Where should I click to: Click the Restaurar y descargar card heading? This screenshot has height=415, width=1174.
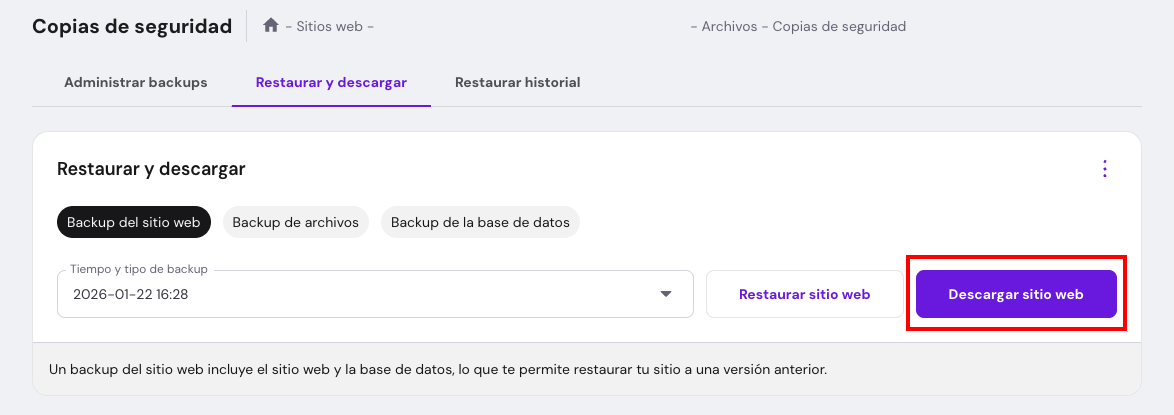[x=151, y=169]
